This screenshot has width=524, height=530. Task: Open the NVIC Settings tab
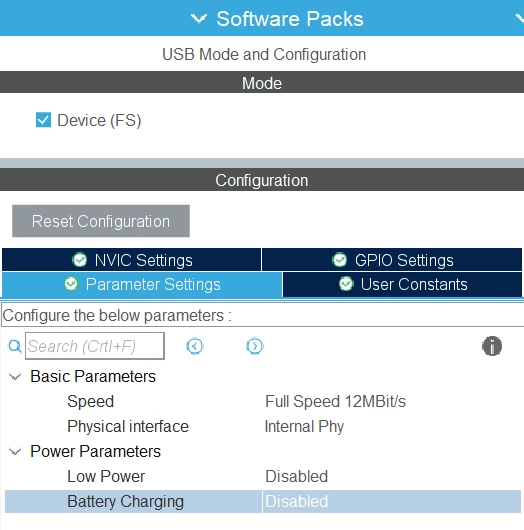[132, 260]
